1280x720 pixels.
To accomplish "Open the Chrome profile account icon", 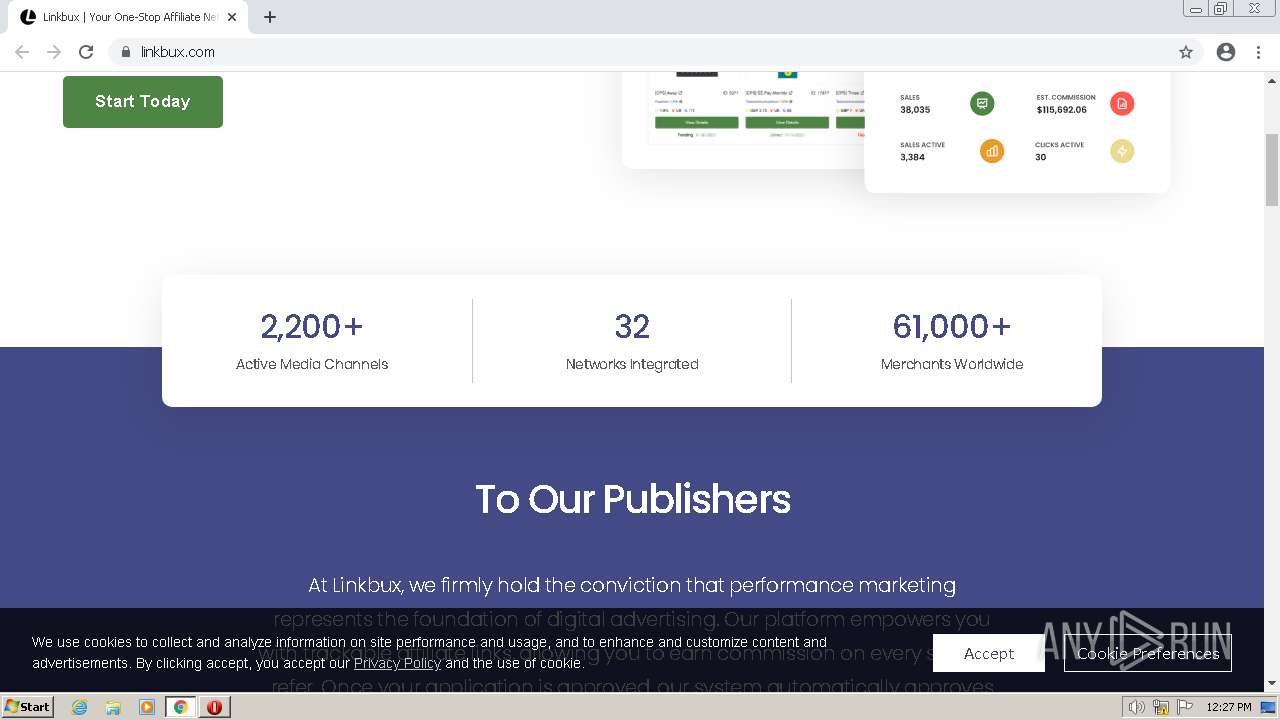I will tap(1226, 52).
